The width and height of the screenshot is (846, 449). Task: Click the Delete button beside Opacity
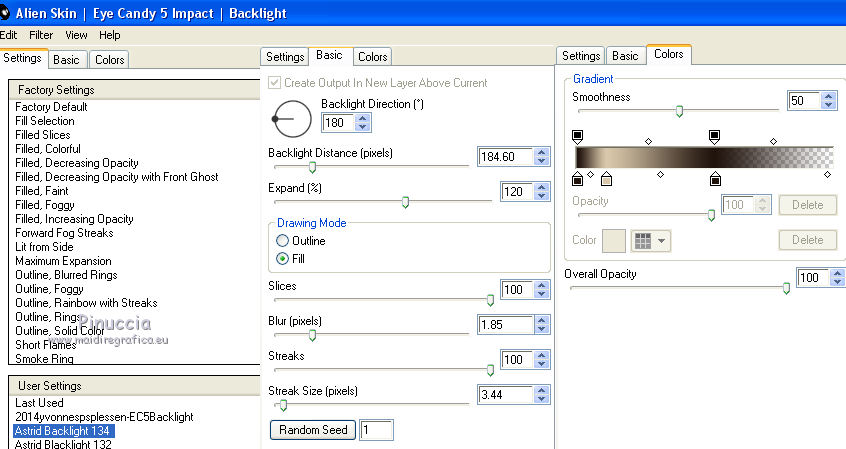[808, 205]
